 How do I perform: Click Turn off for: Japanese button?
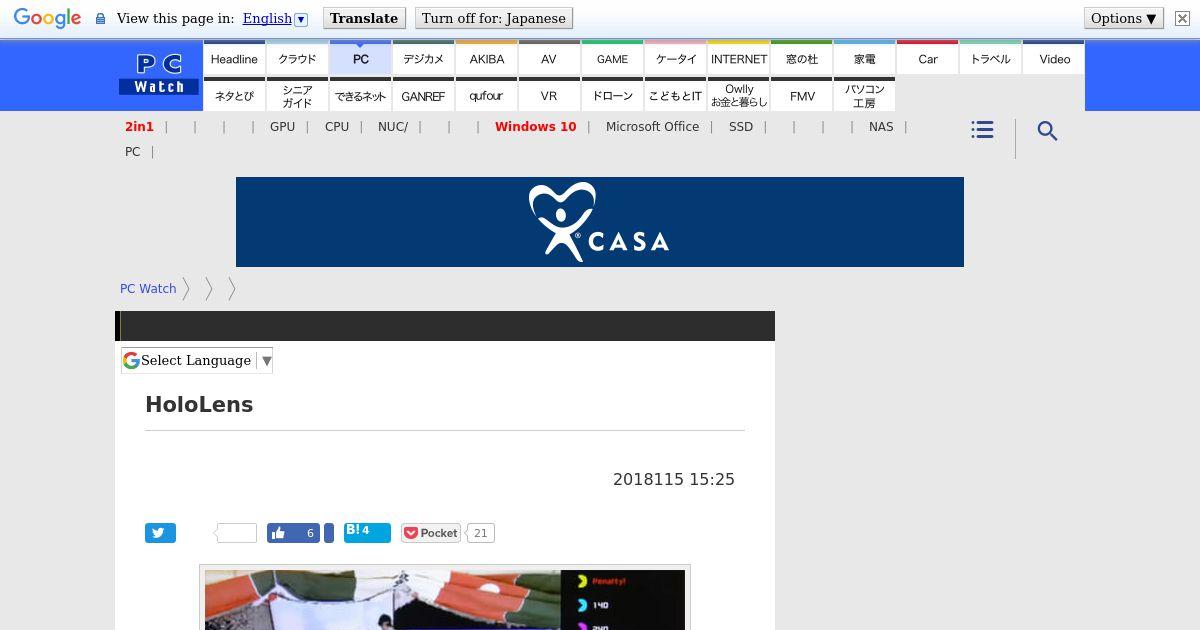[x=494, y=18]
